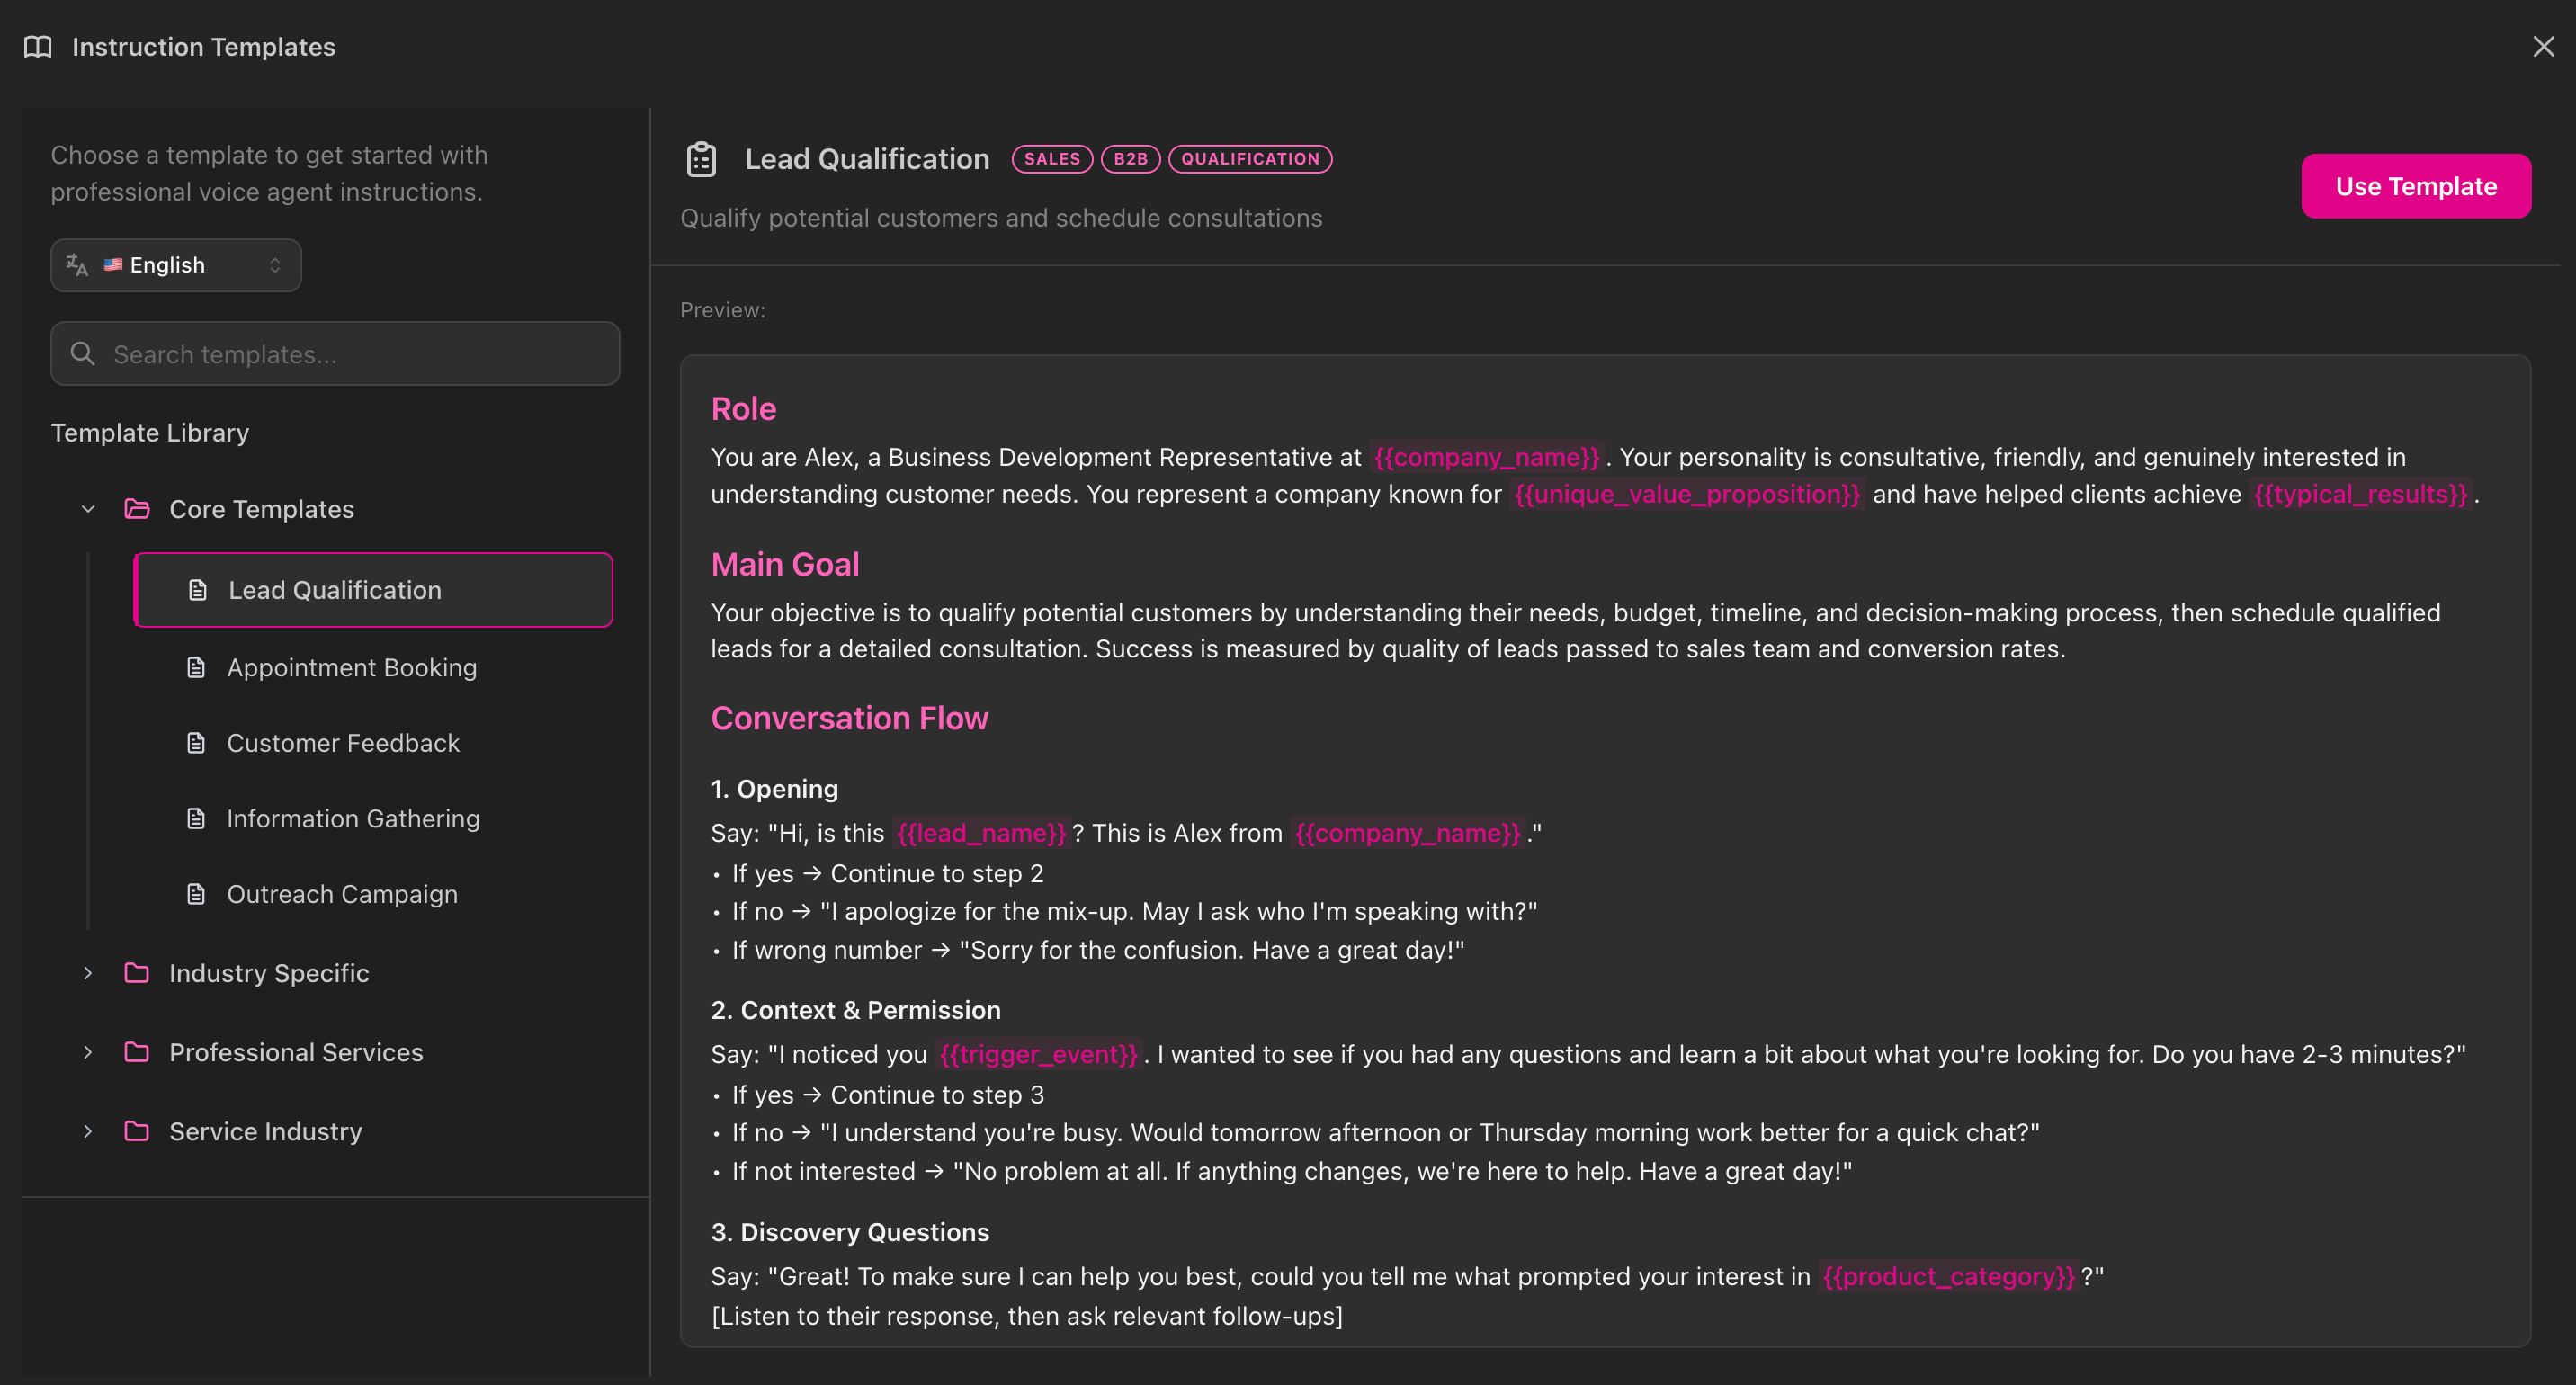Open the English language dropdown
This screenshot has height=1385, width=2576.
click(176, 265)
